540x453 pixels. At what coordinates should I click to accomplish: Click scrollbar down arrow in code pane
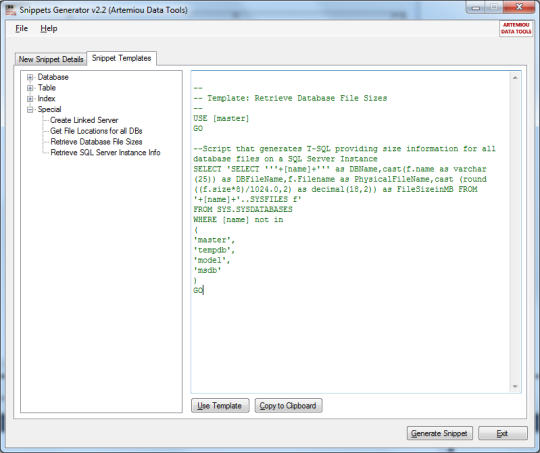point(515,387)
